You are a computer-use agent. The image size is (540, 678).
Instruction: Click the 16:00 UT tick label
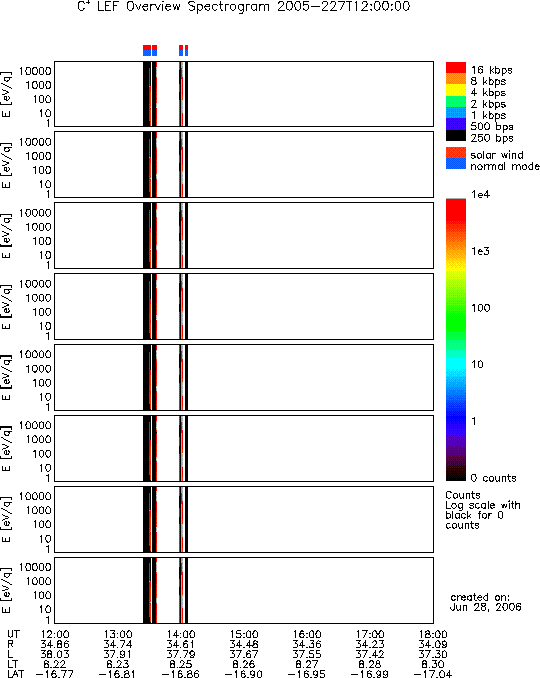click(x=307, y=634)
